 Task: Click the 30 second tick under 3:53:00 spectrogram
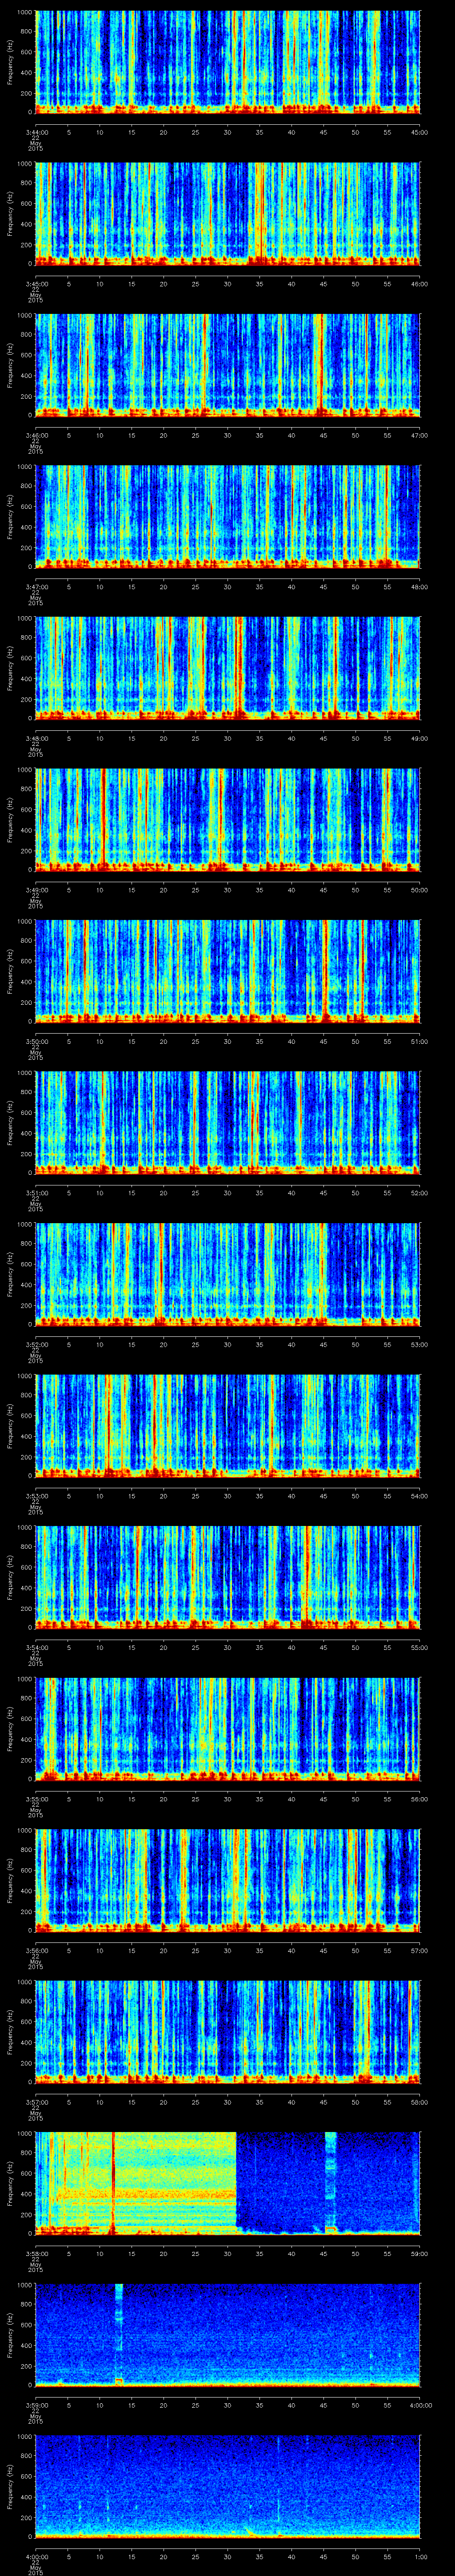227,1495
